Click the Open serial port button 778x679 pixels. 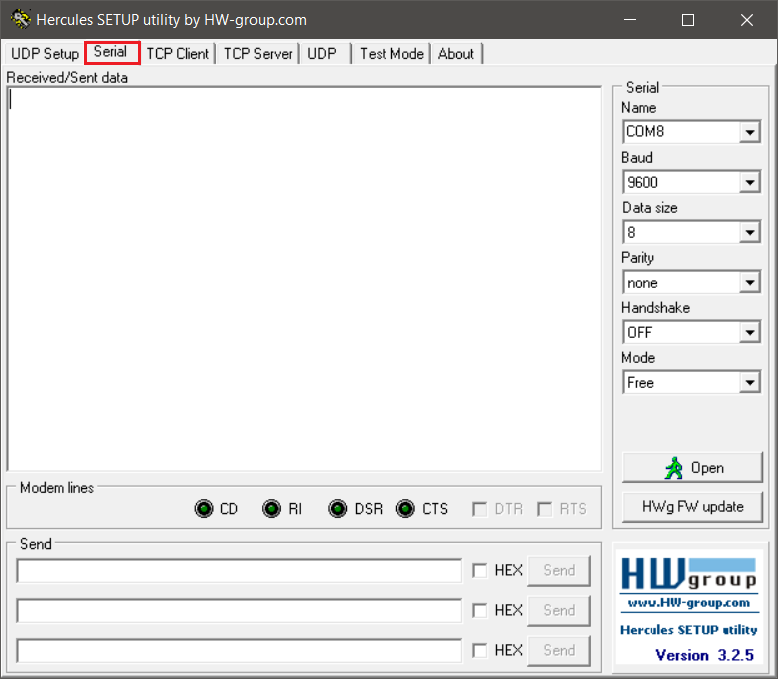(x=692, y=468)
